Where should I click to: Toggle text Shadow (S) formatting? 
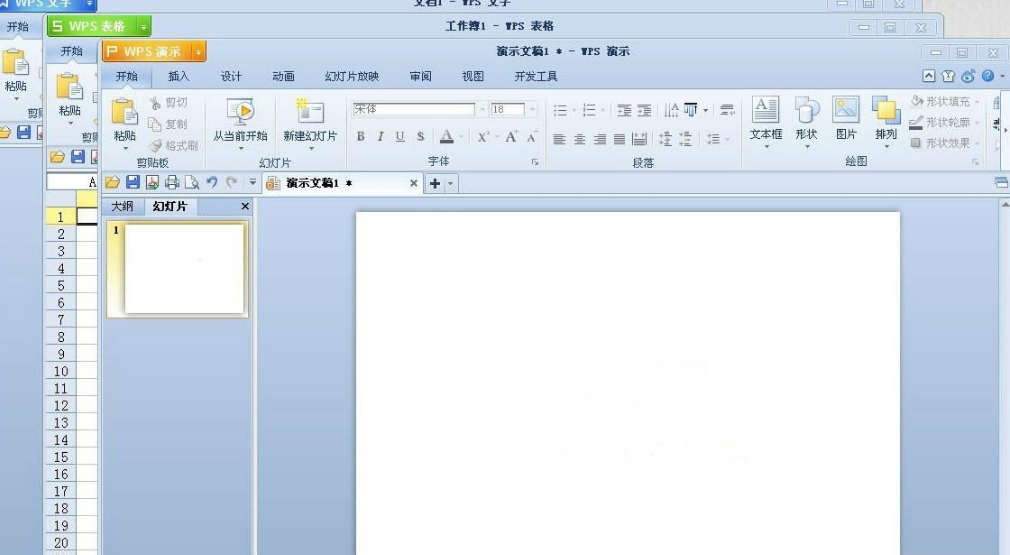click(x=420, y=136)
